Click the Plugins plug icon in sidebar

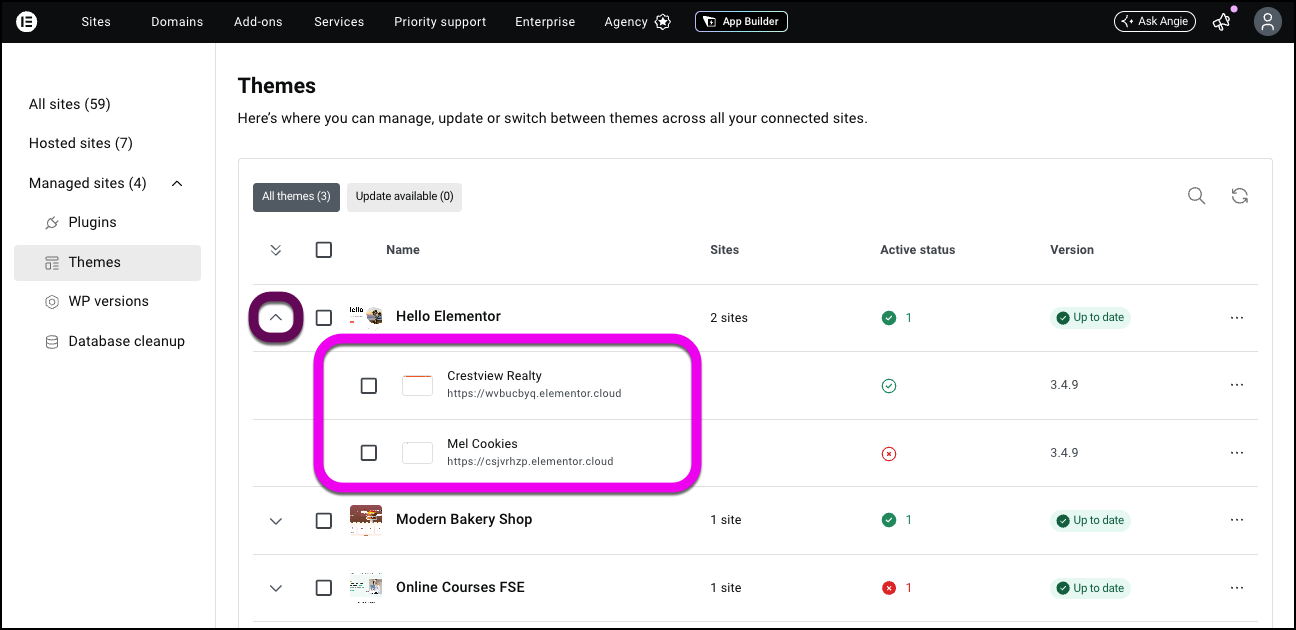point(52,222)
